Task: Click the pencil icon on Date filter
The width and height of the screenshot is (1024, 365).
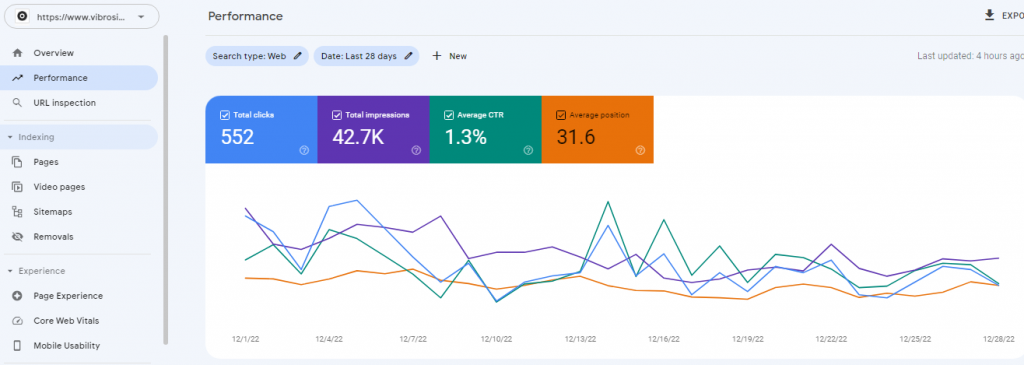Action: (x=409, y=56)
